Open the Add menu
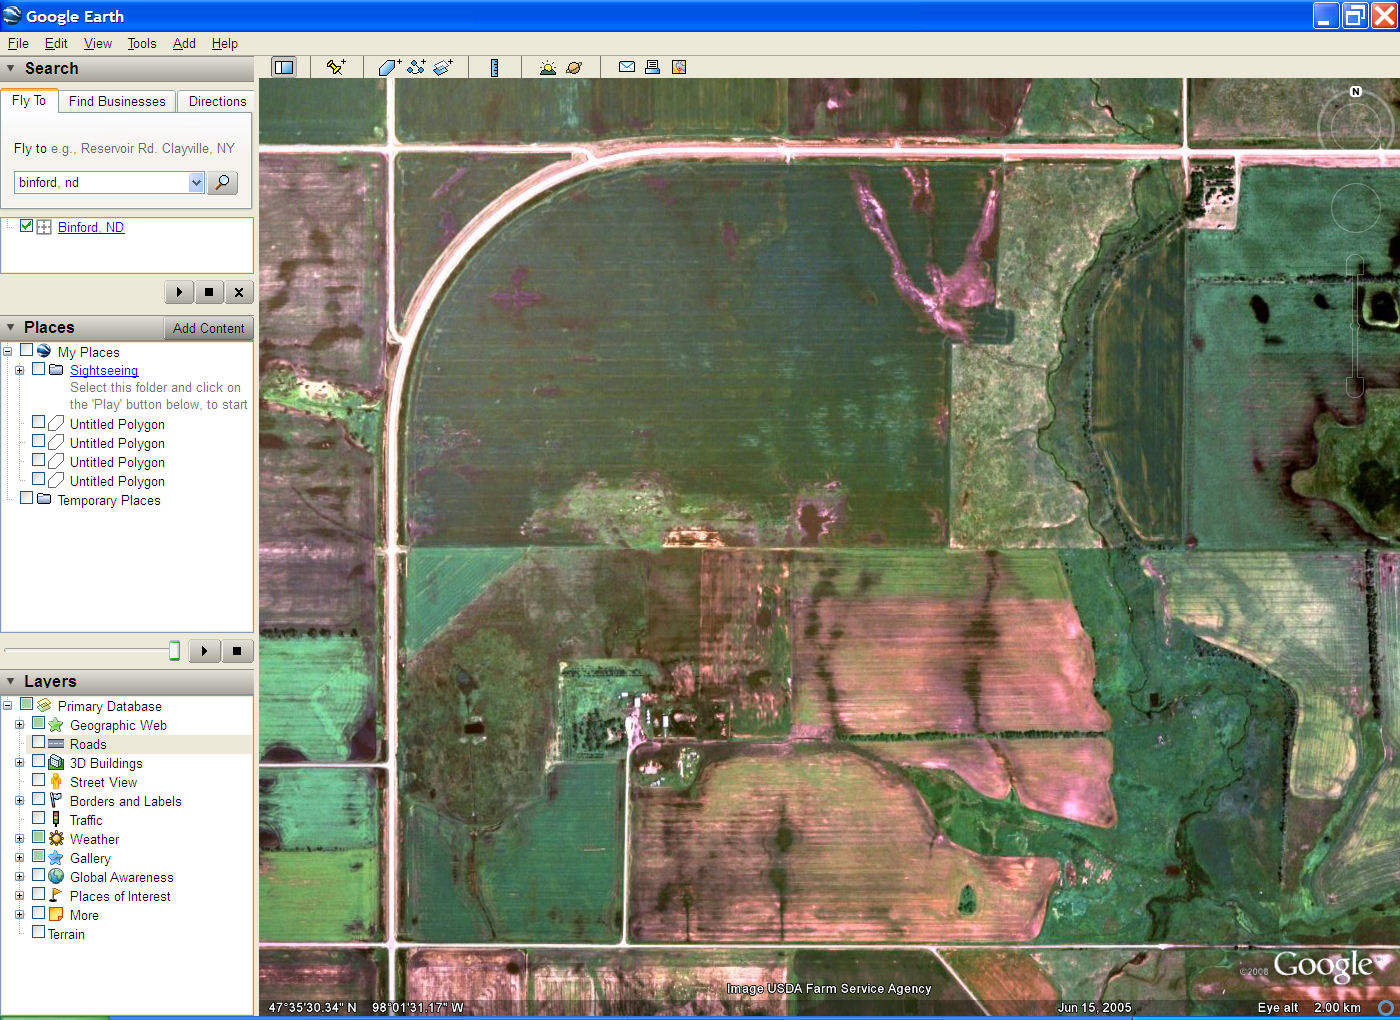The height and width of the screenshot is (1020, 1400). click(184, 43)
